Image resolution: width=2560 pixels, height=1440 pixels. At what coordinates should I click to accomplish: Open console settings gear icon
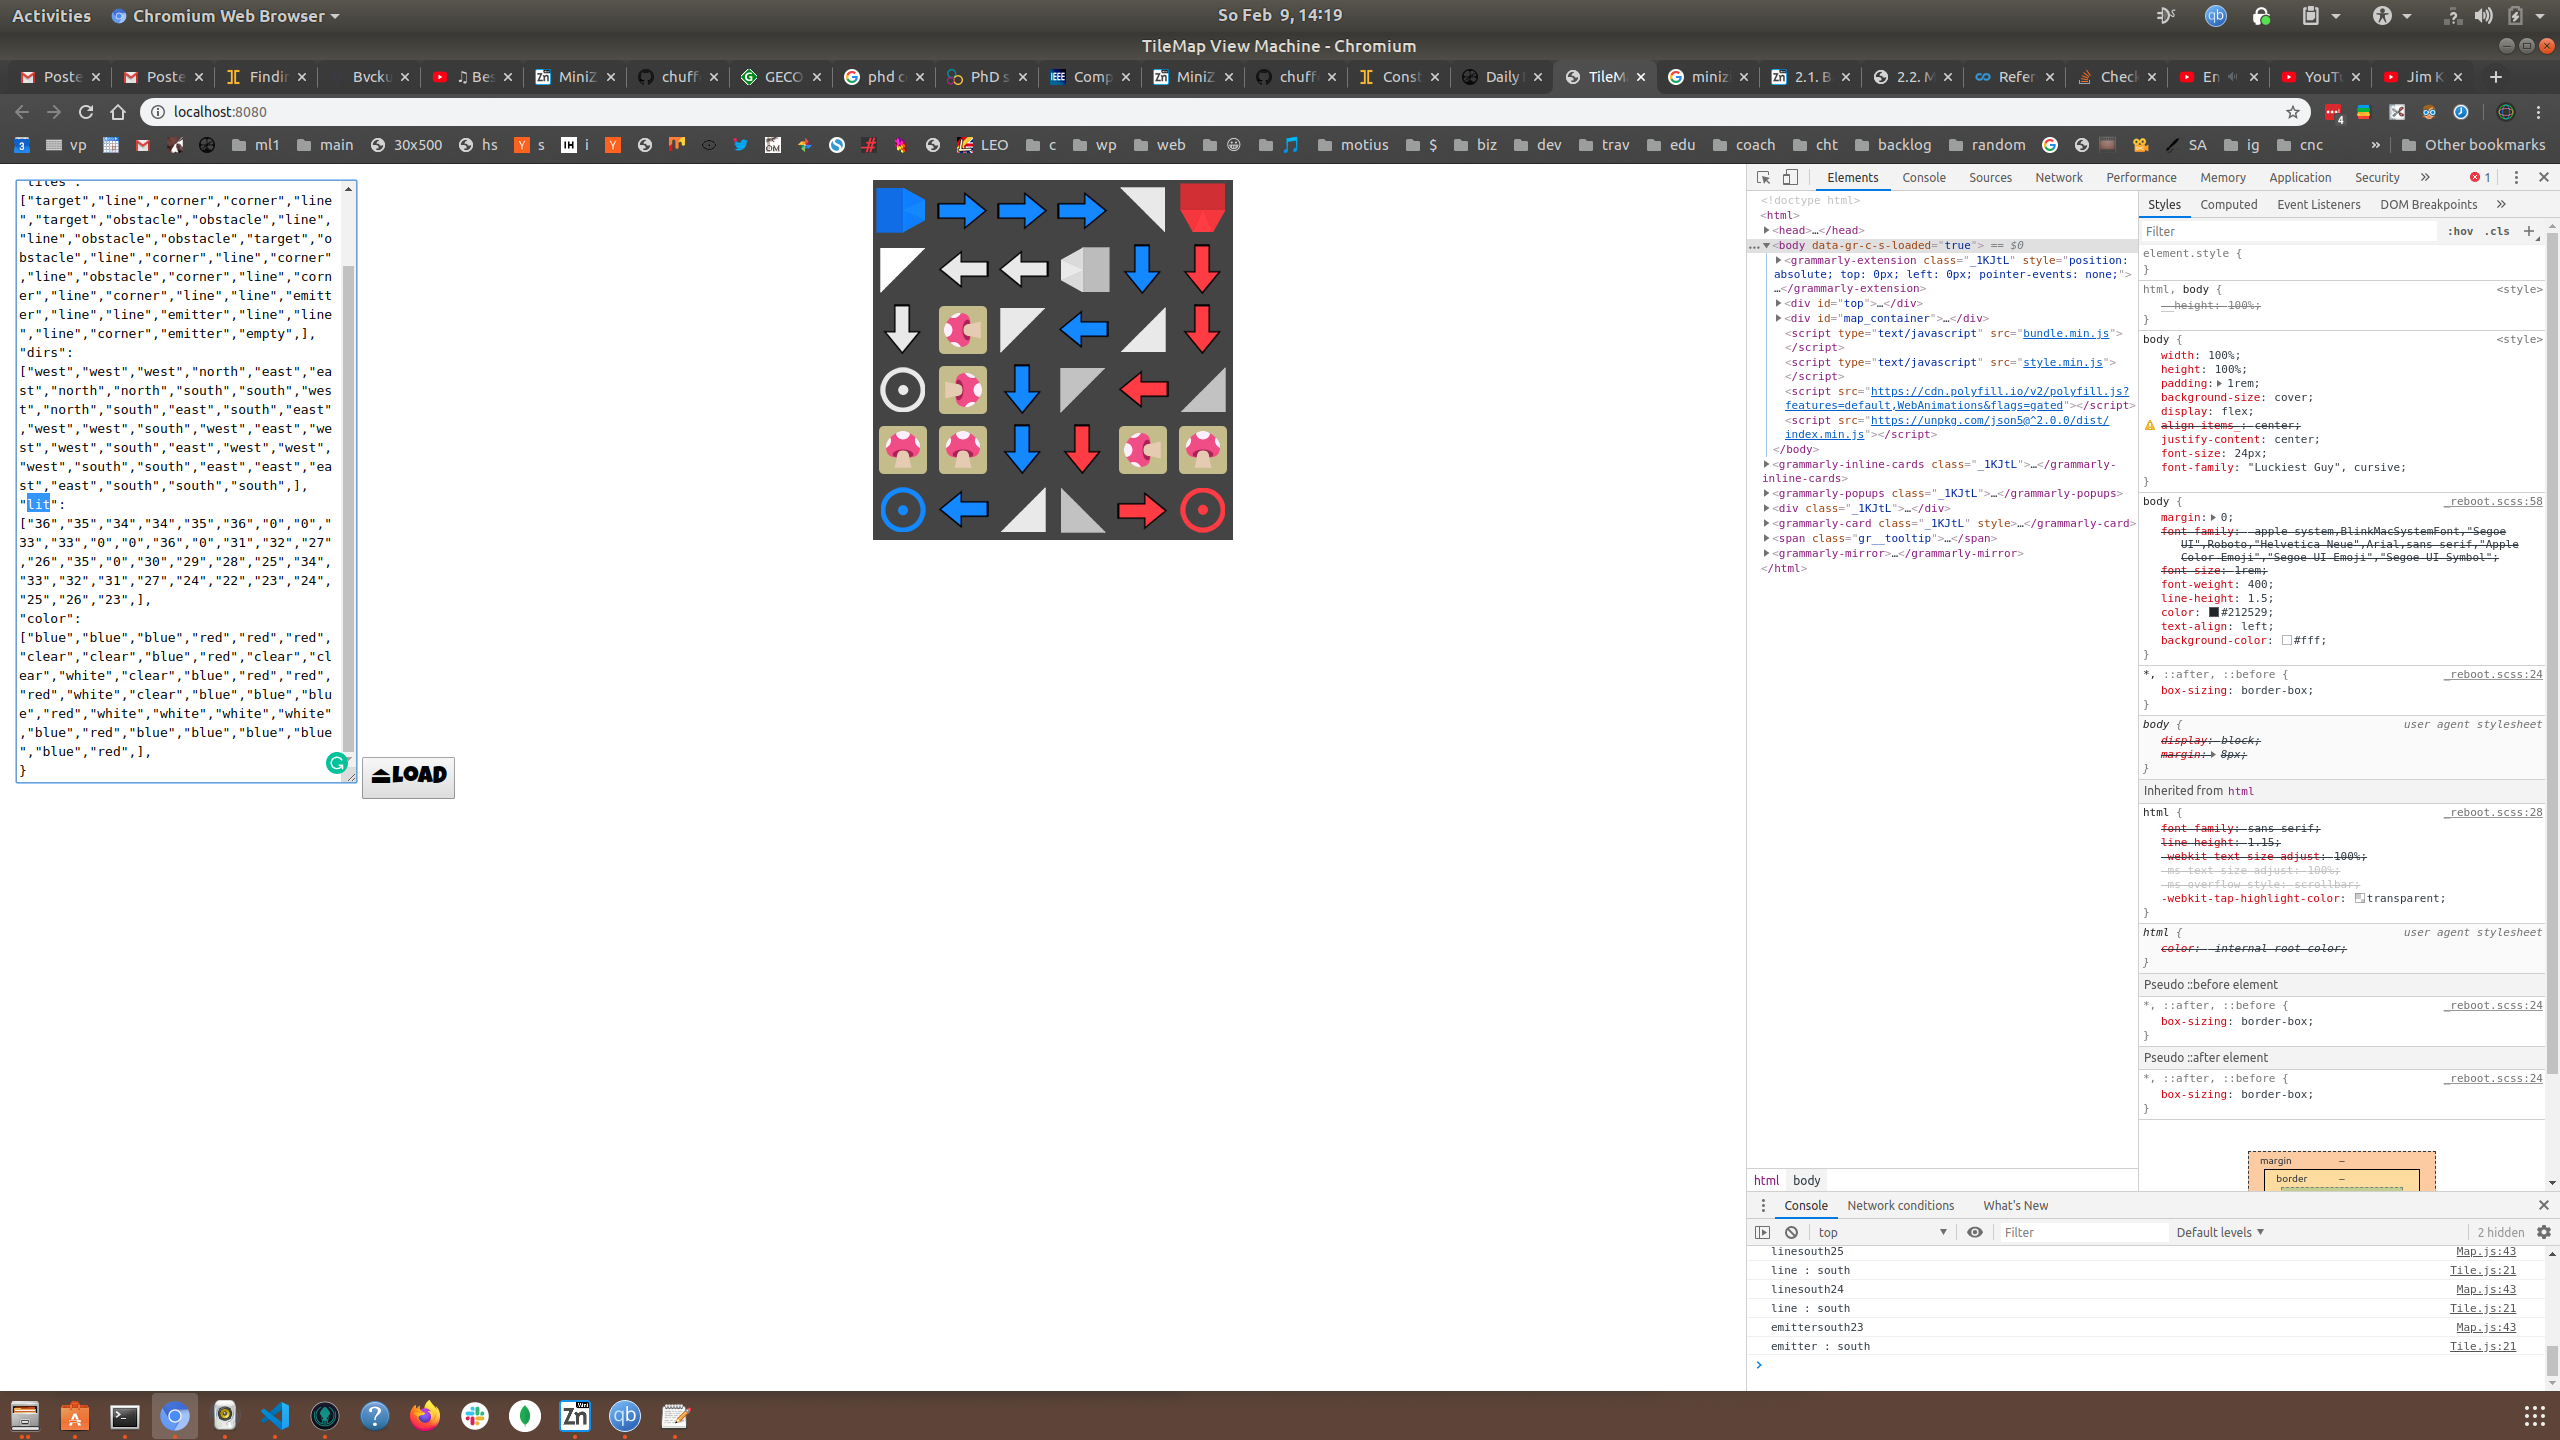(x=2544, y=1232)
